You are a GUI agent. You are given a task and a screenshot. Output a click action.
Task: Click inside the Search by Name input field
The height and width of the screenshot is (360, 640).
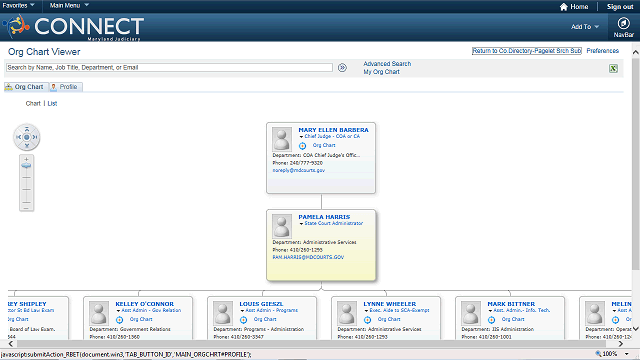coord(169,68)
